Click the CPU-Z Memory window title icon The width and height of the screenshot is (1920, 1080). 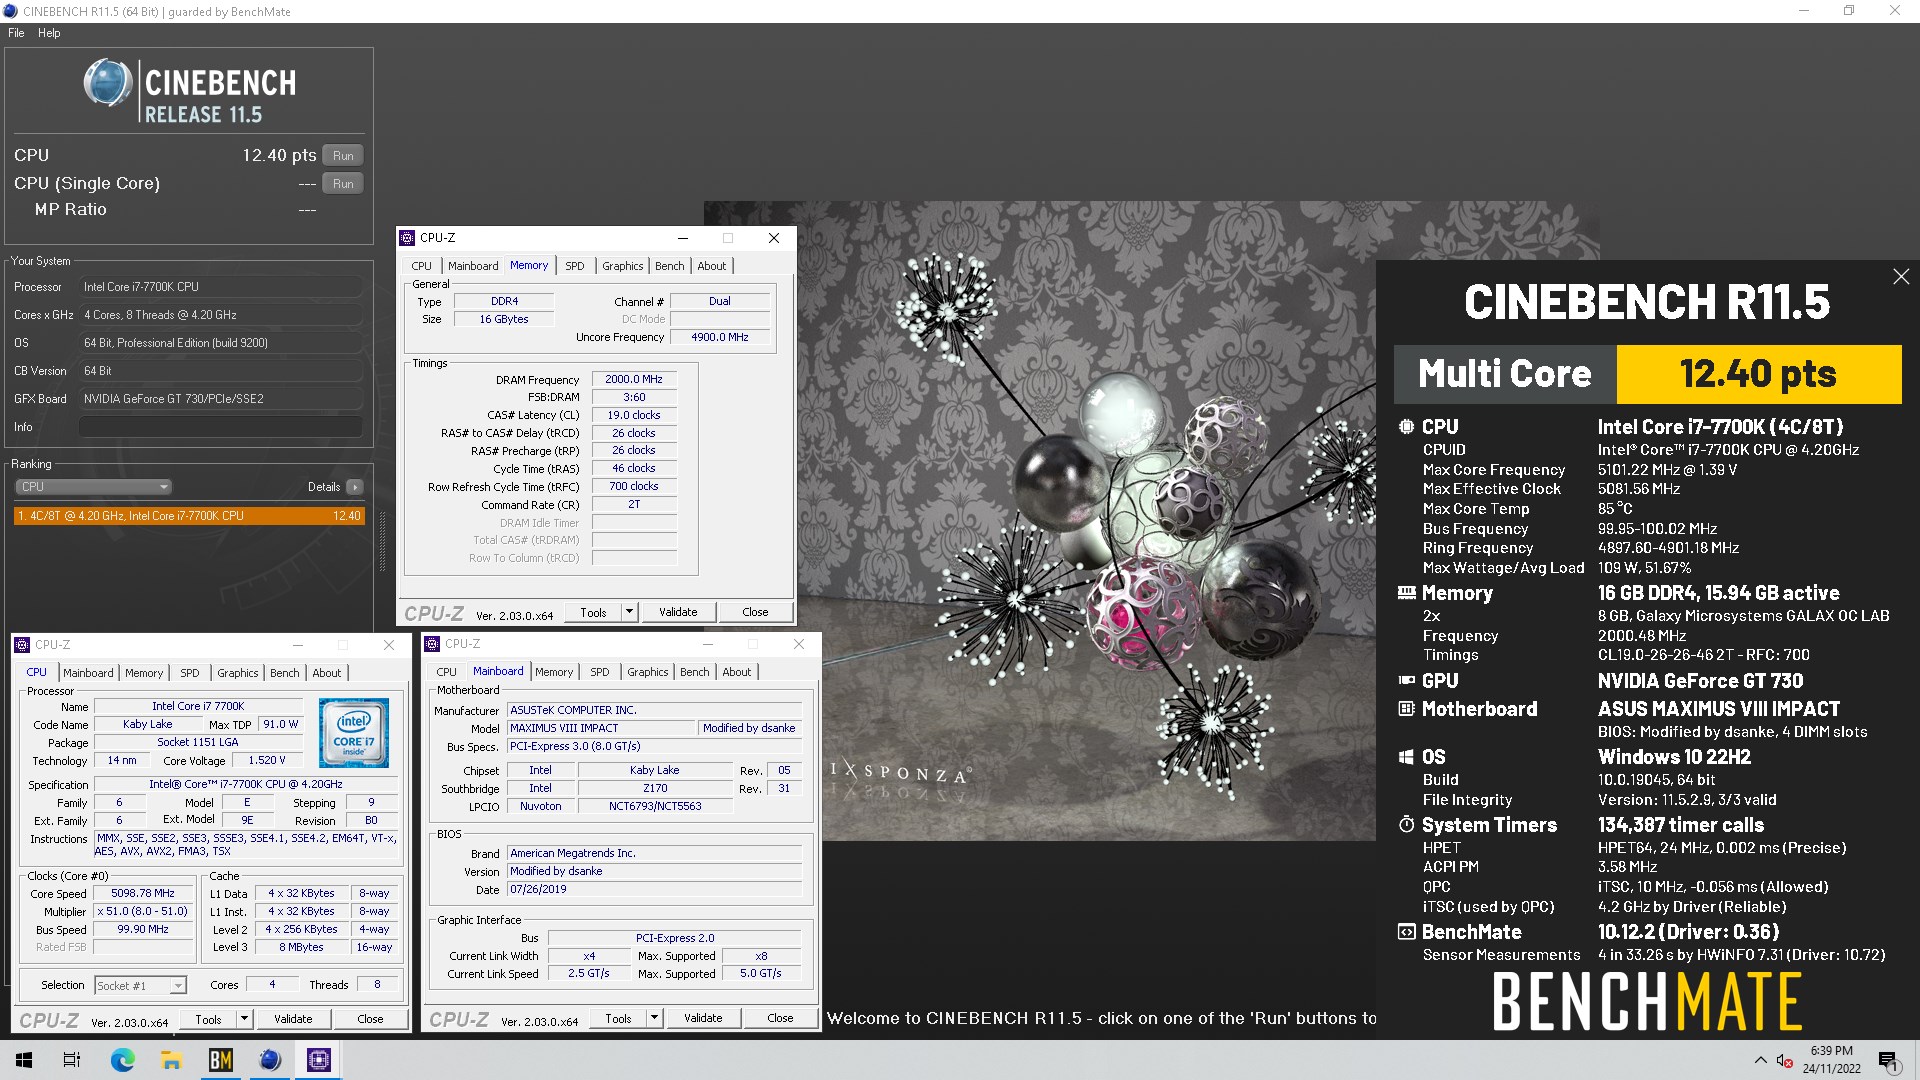click(407, 238)
